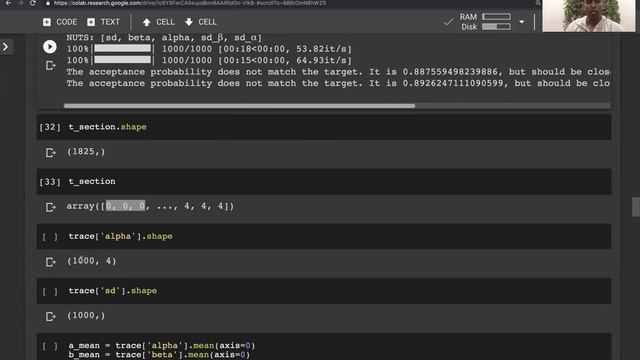This screenshot has width=640, height=360.
Task: Open the RAM and Disk runtime dropdown
Action: pos(522,22)
